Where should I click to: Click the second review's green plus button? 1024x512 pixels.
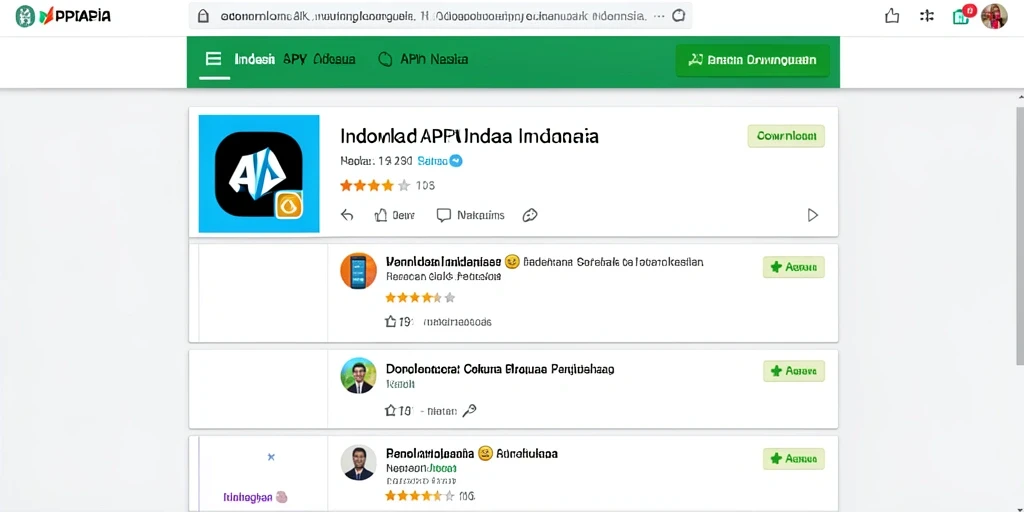[793, 371]
